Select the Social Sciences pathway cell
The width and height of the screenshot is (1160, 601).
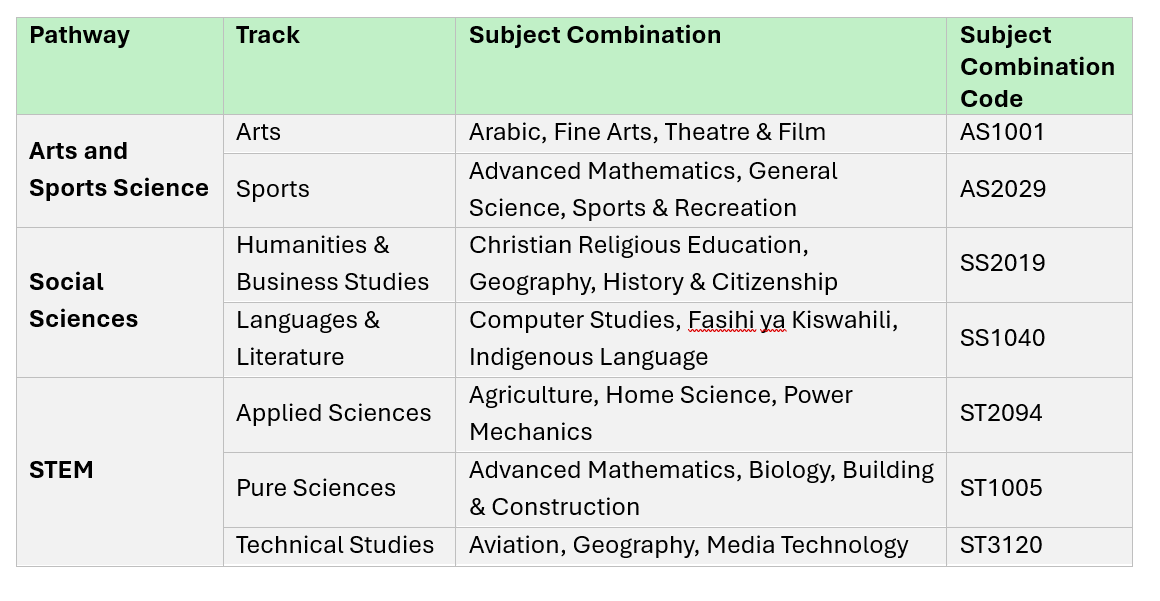coord(120,303)
